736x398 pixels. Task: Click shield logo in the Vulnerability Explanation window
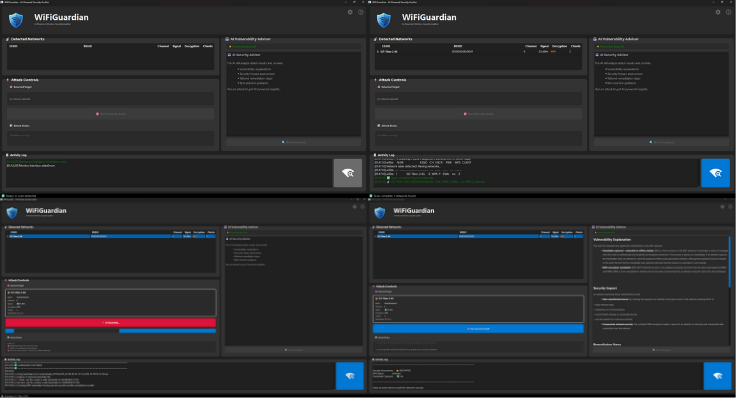(x=380, y=213)
